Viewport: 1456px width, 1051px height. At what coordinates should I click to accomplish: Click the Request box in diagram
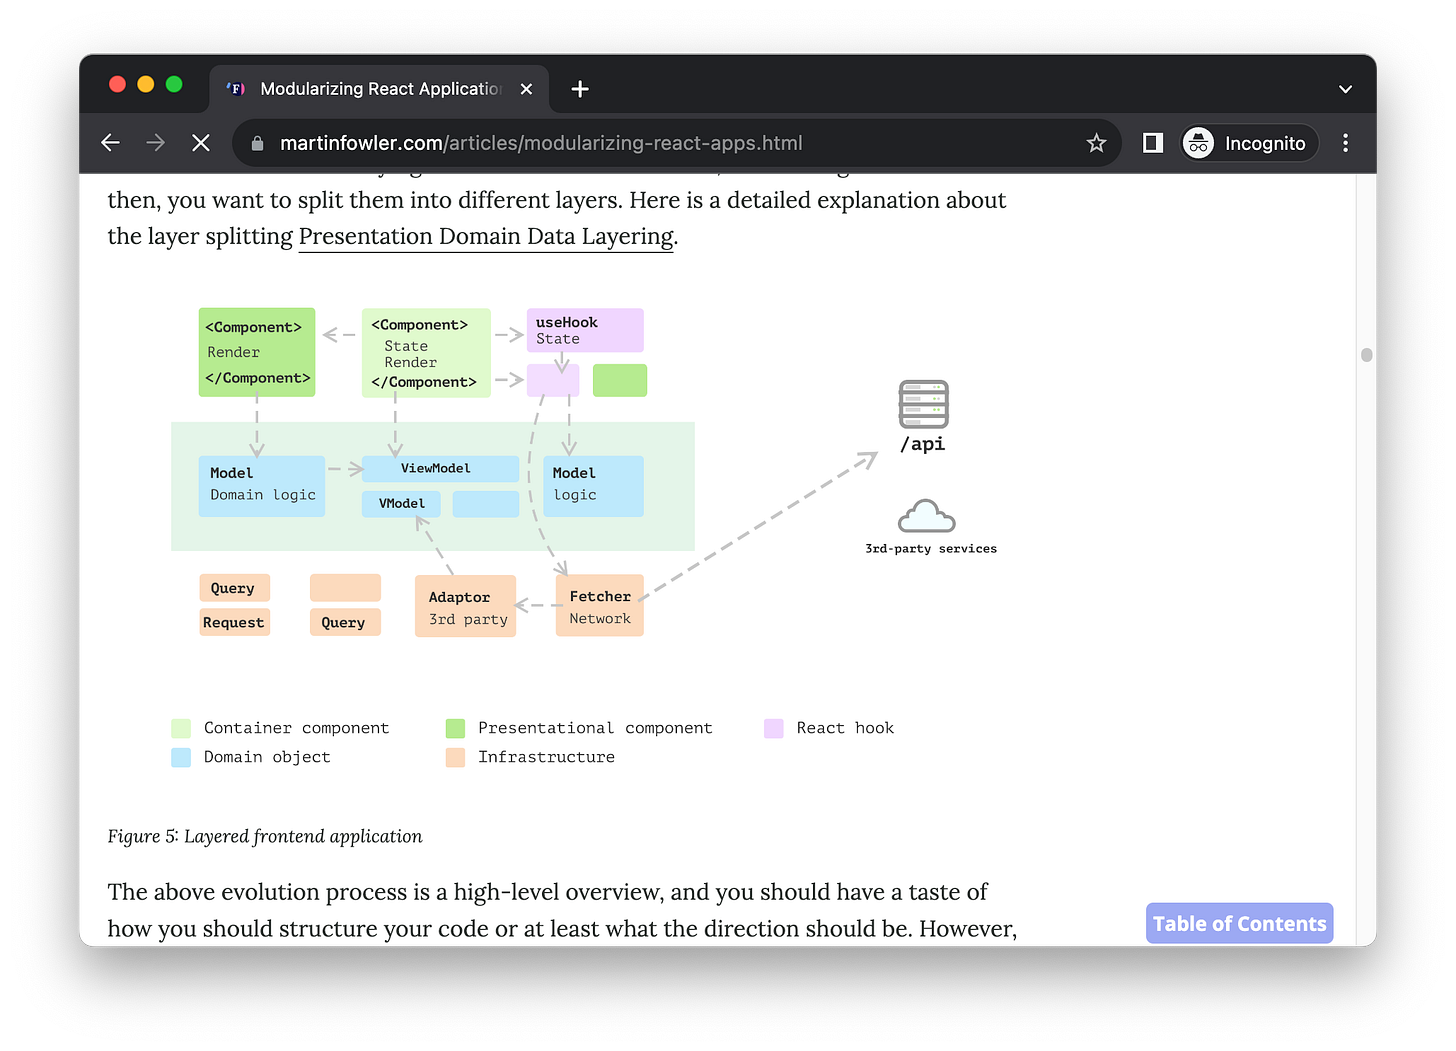(234, 622)
